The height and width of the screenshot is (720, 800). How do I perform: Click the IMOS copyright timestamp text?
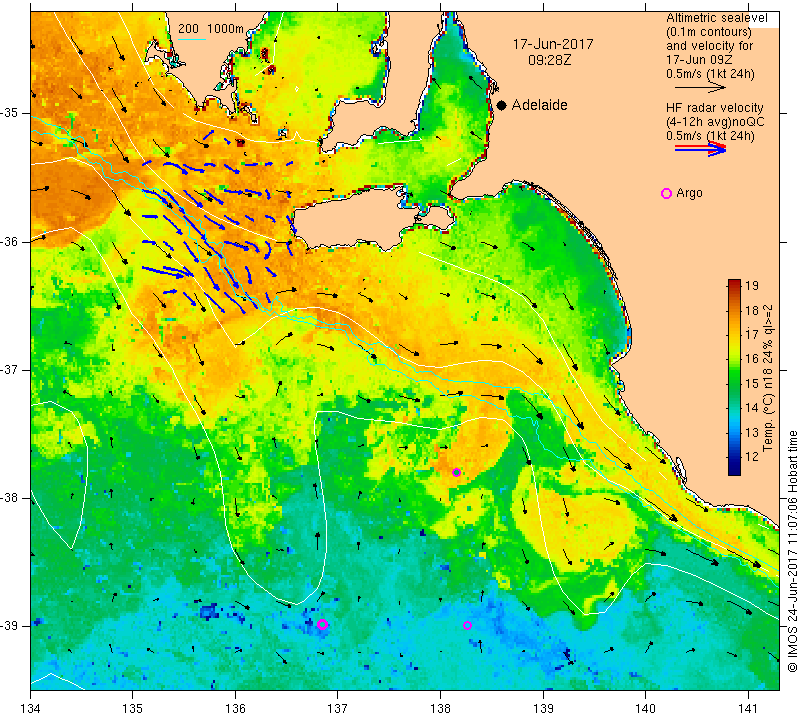792,551
